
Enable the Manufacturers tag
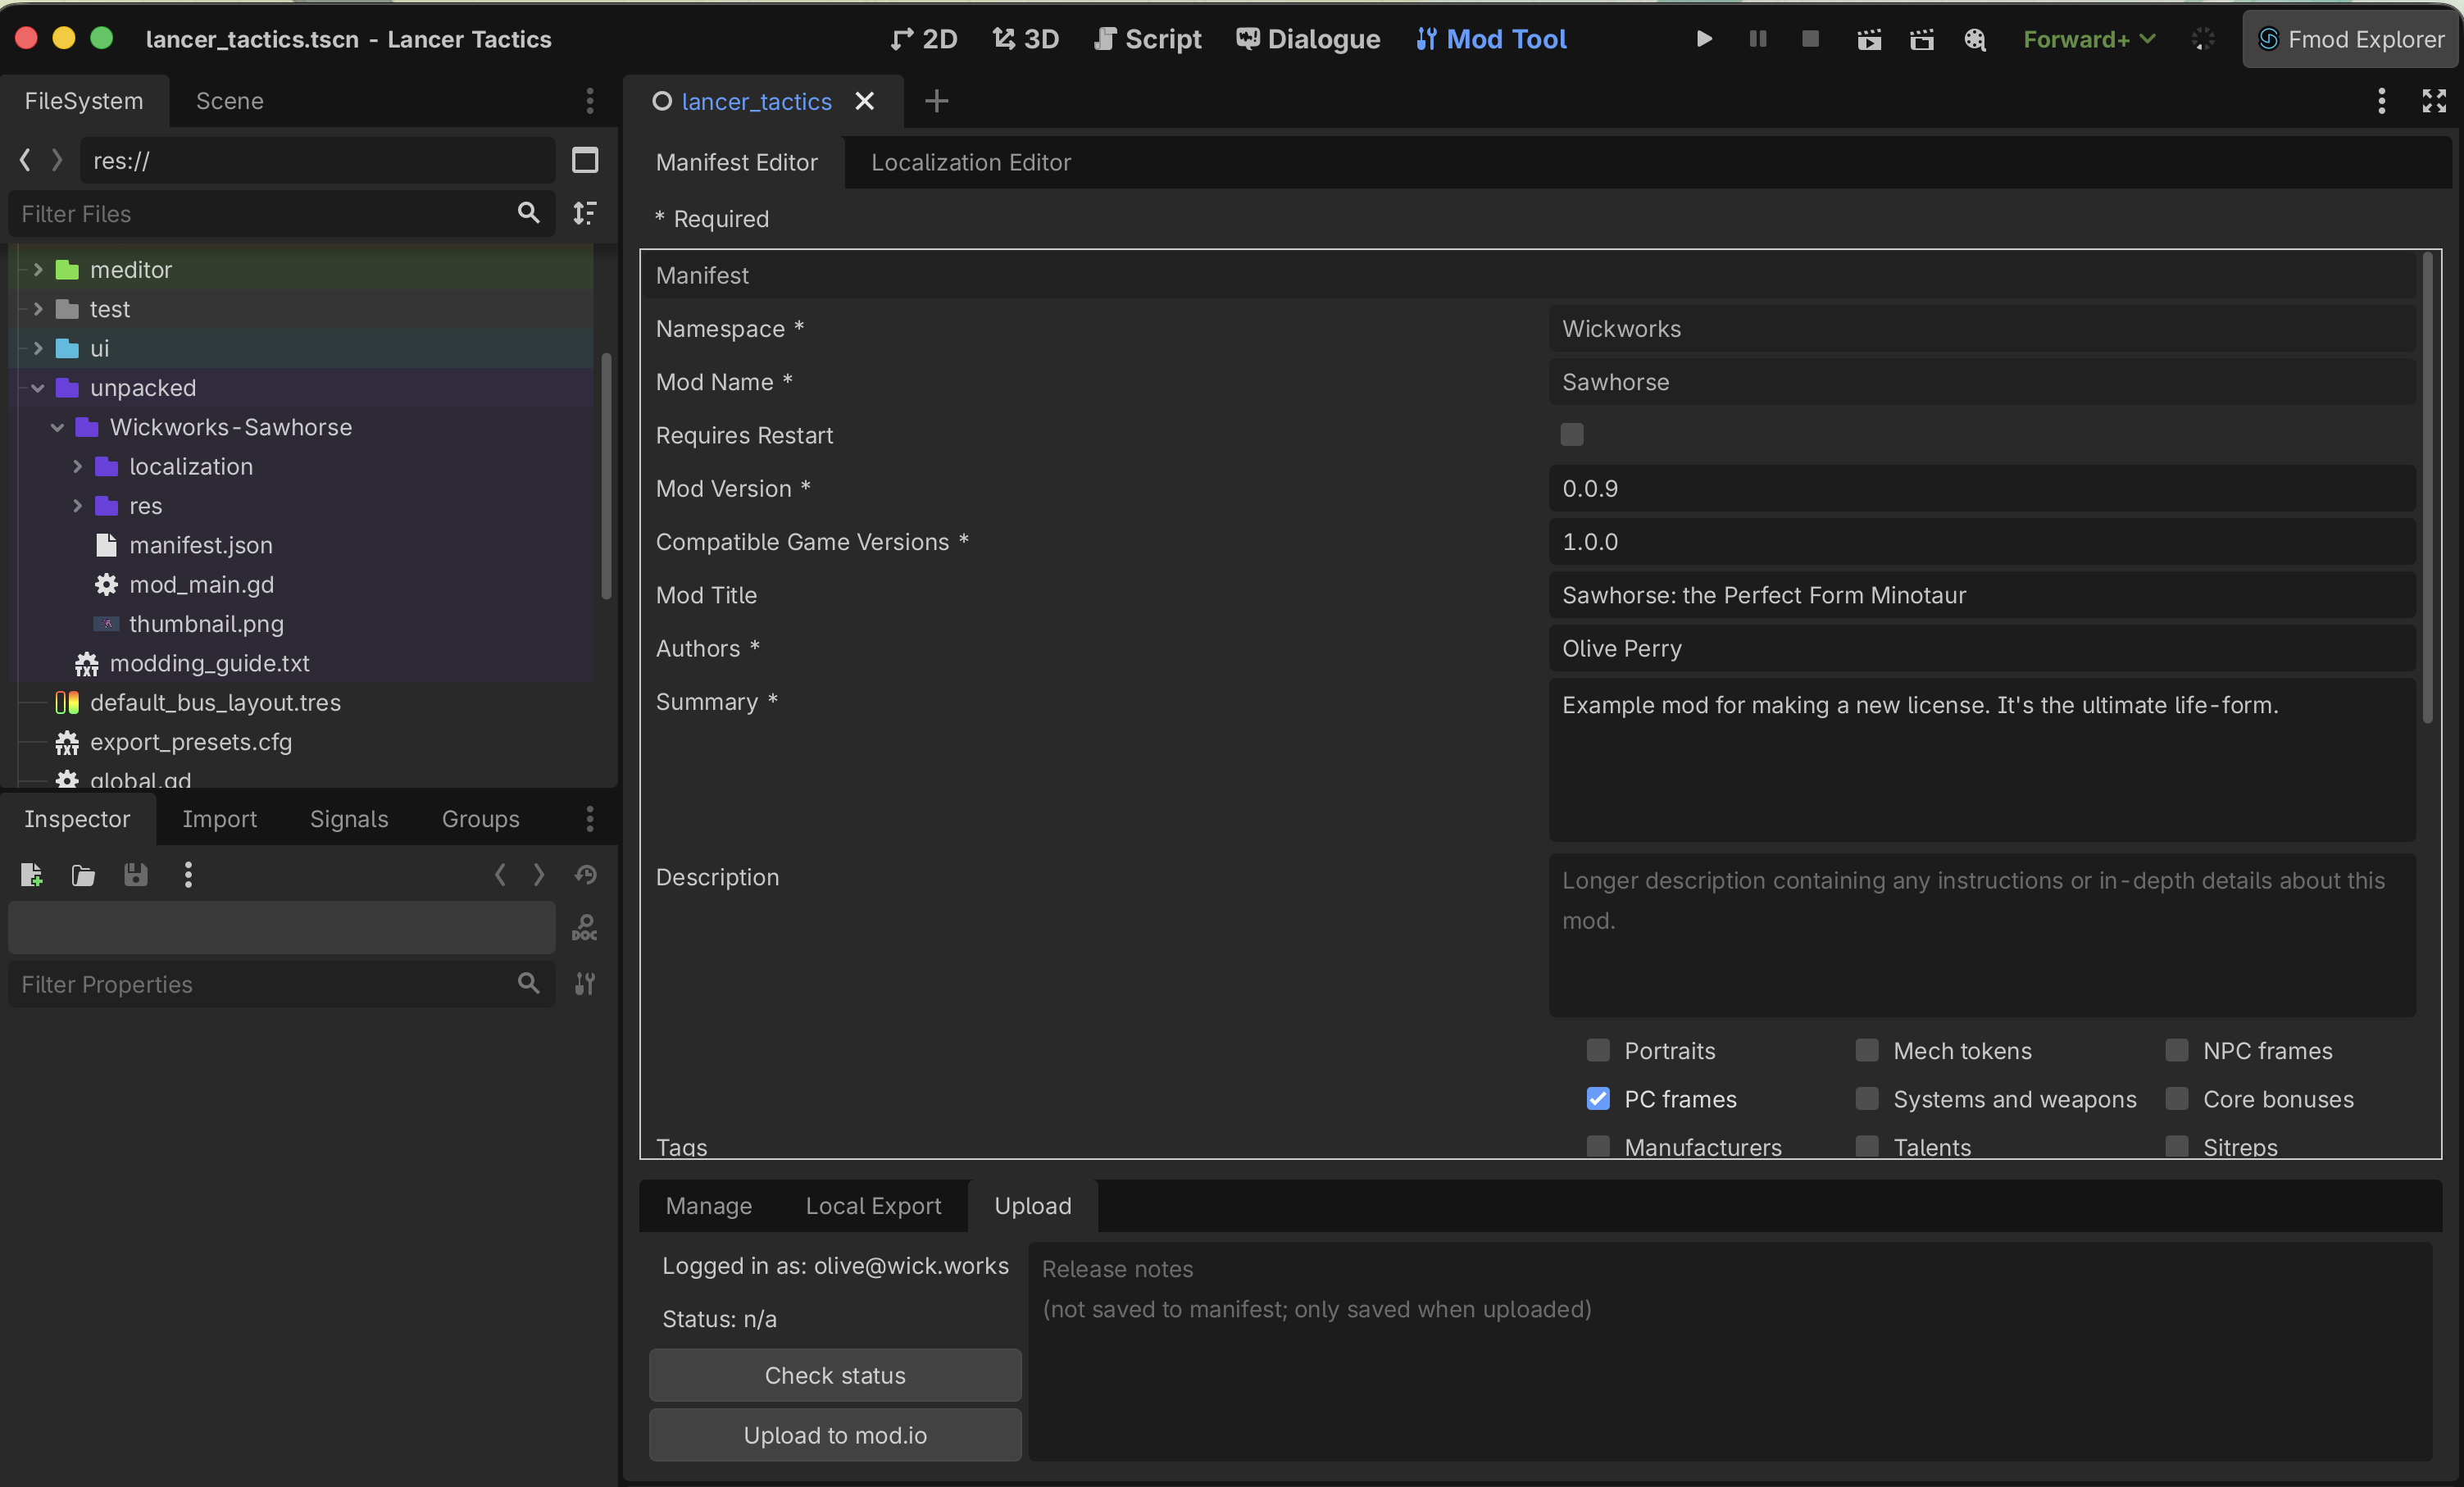(1598, 1146)
